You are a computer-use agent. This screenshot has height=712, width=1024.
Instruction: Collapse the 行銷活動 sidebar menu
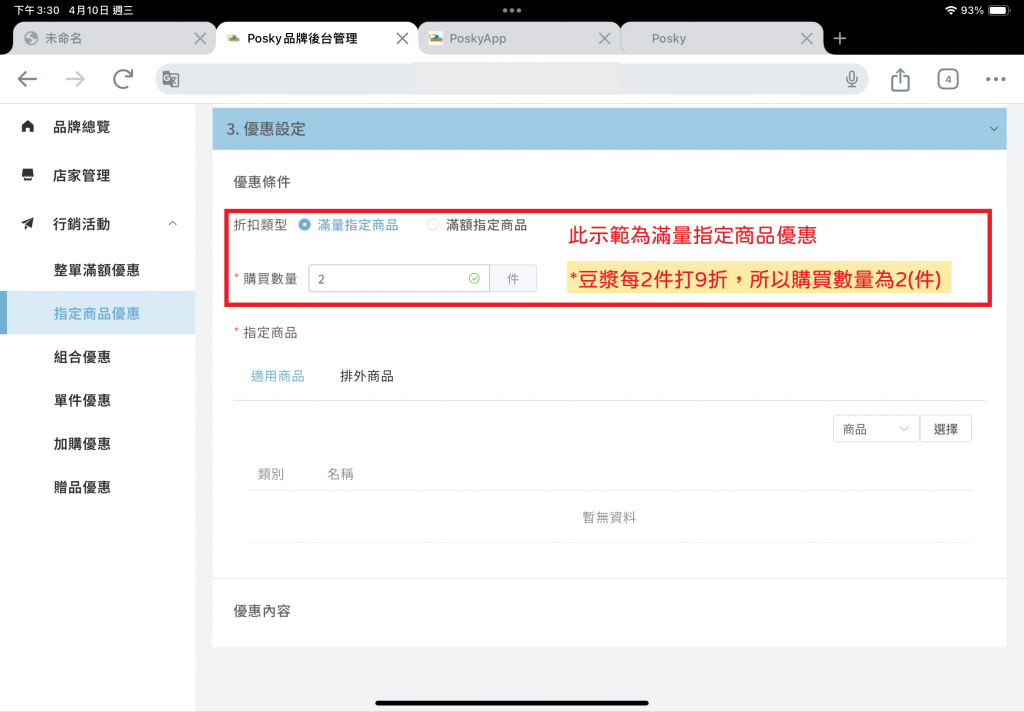click(x=172, y=223)
